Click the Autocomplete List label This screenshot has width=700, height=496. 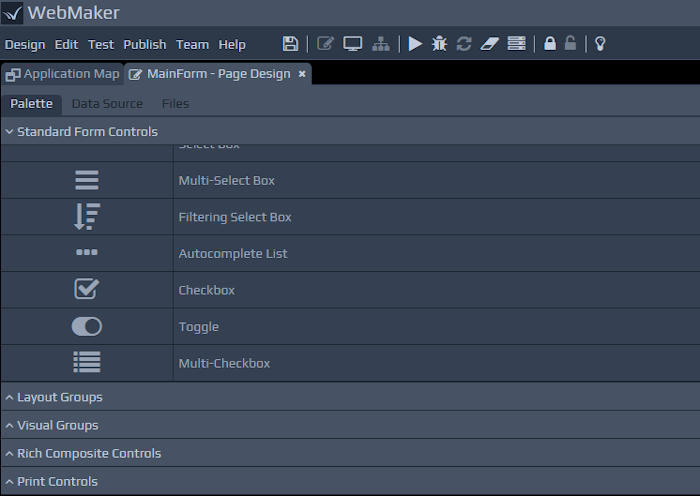pos(233,254)
